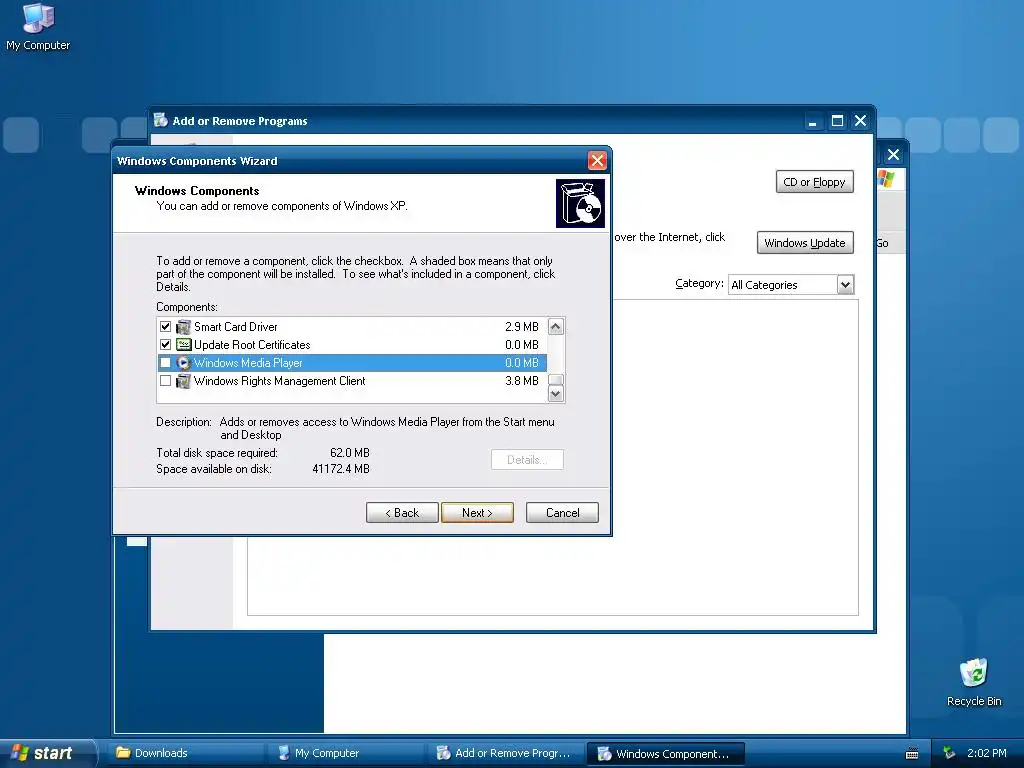Screen dimensions: 1024x768
Task: Click the CD or Floppy button
Action: [814, 182]
